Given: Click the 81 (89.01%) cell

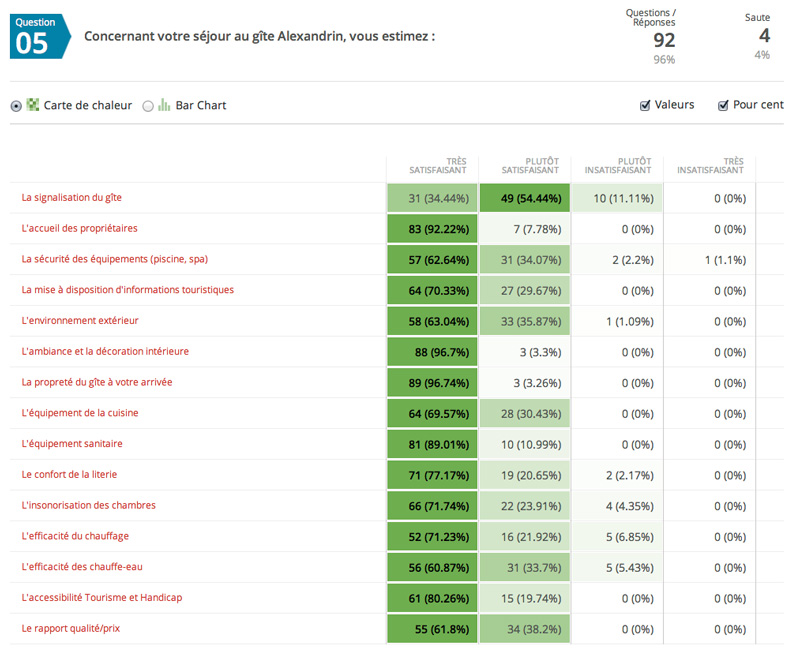Looking at the screenshot, I should [432, 444].
